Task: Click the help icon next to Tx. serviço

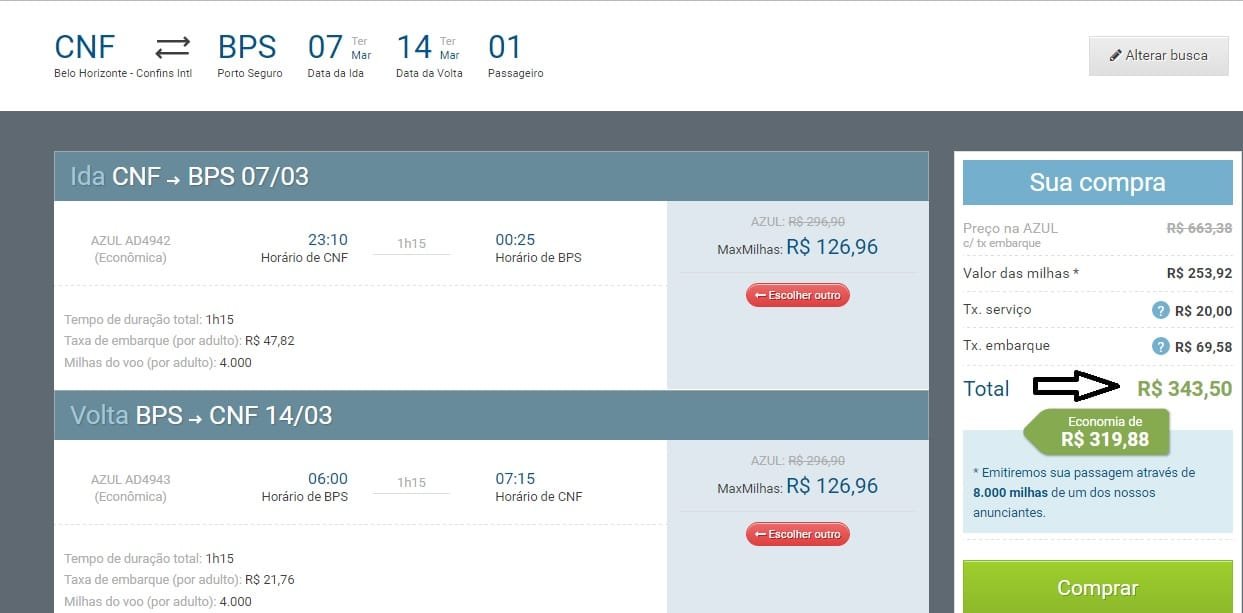Action: coord(1160,310)
